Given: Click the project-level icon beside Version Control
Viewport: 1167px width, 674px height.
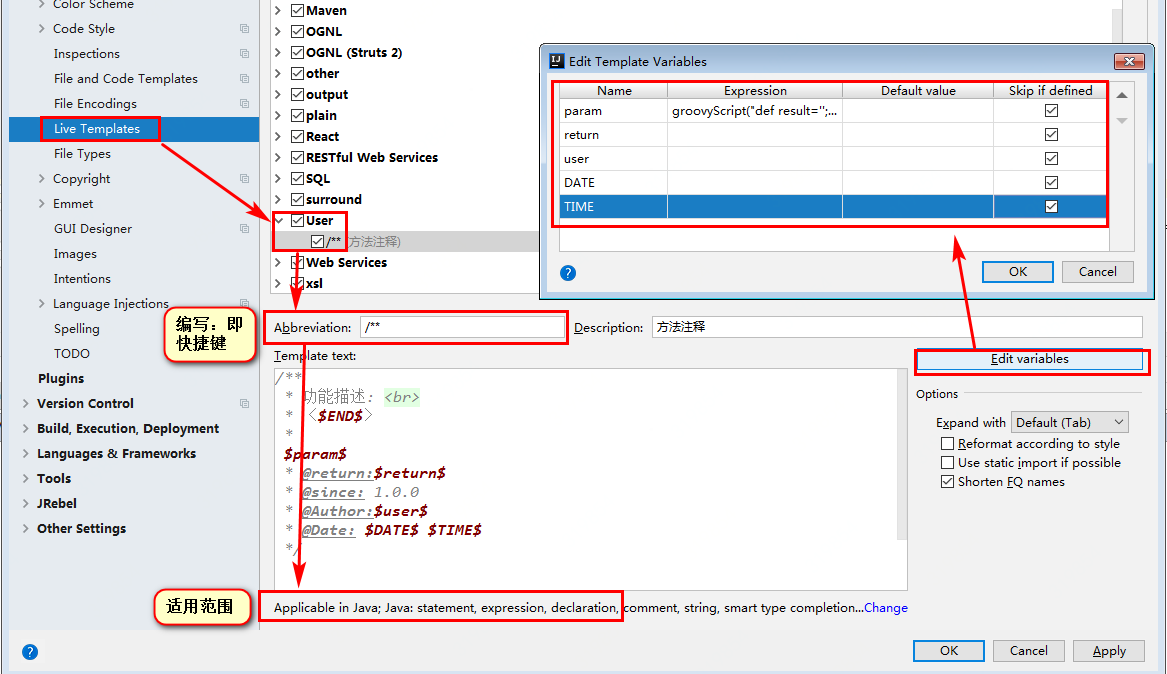Looking at the screenshot, I should 245,404.
